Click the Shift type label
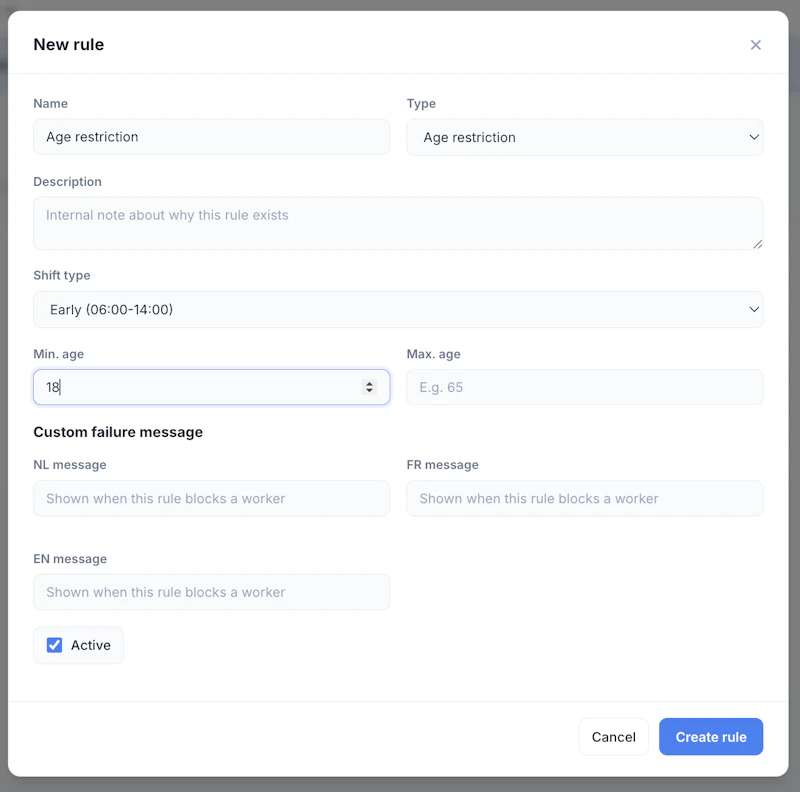 coord(62,276)
